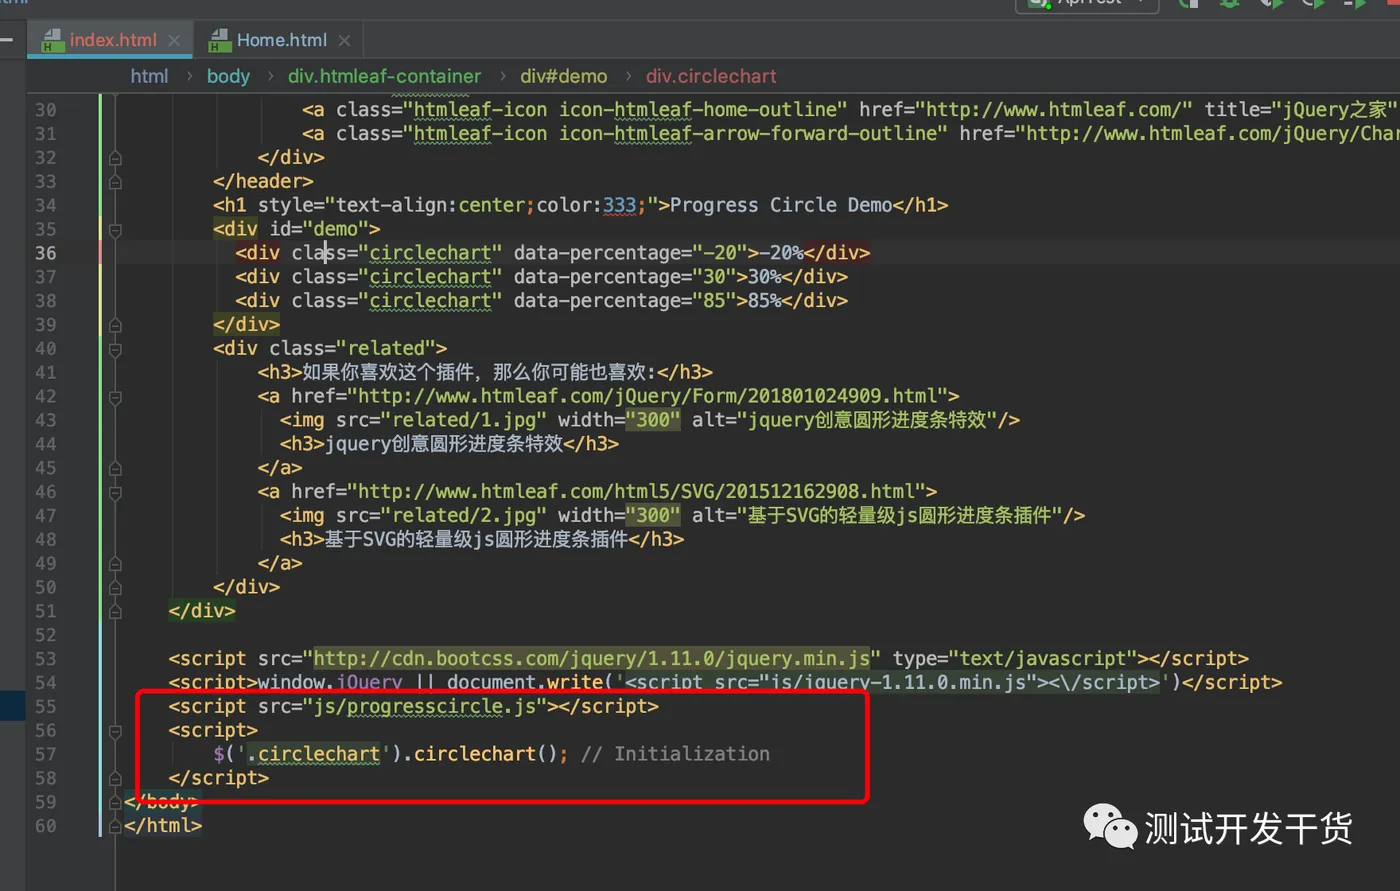Screen dimensions: 1400x891
Task: Close the index.html tab
Action: 174,40
